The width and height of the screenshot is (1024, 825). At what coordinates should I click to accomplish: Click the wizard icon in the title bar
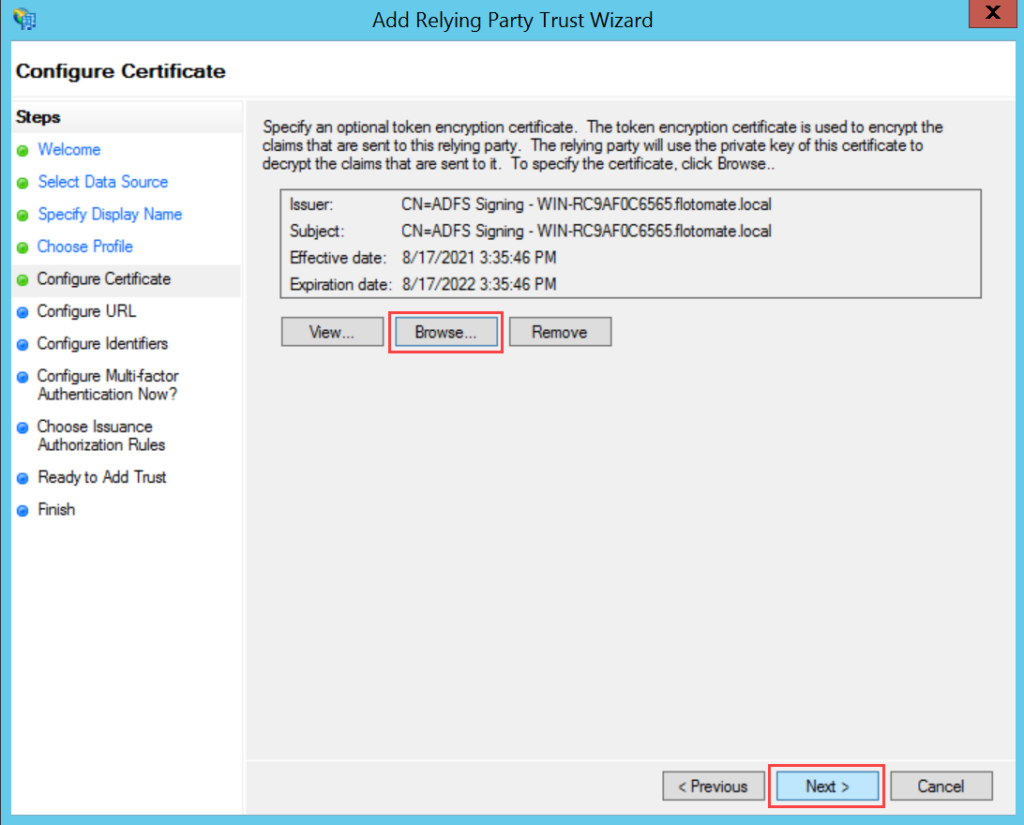[23, 19]
